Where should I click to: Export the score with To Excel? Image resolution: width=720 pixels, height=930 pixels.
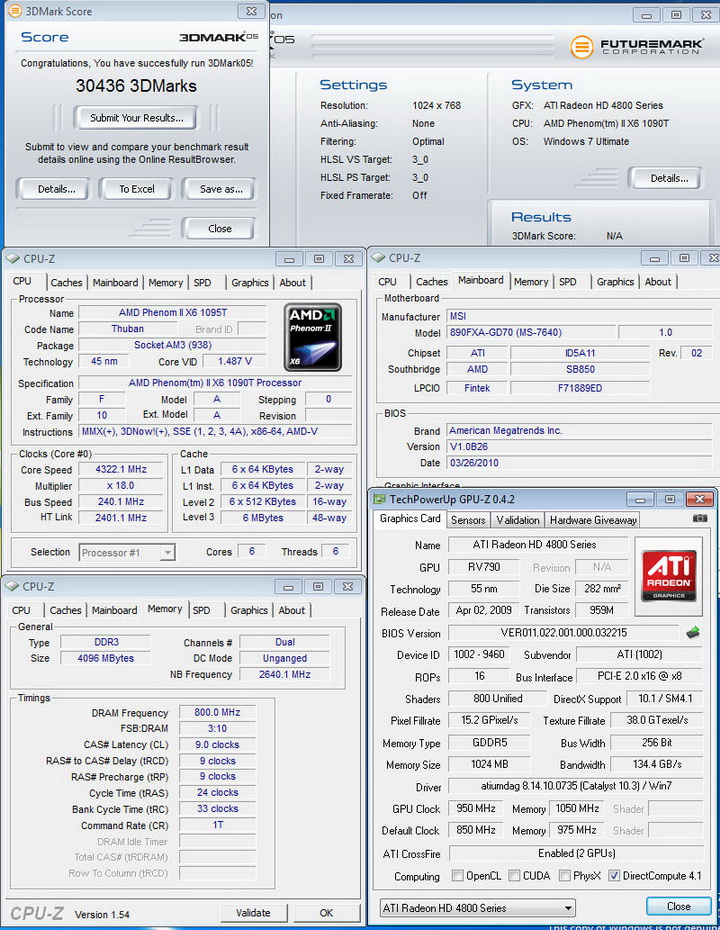[x=136, y=189]
